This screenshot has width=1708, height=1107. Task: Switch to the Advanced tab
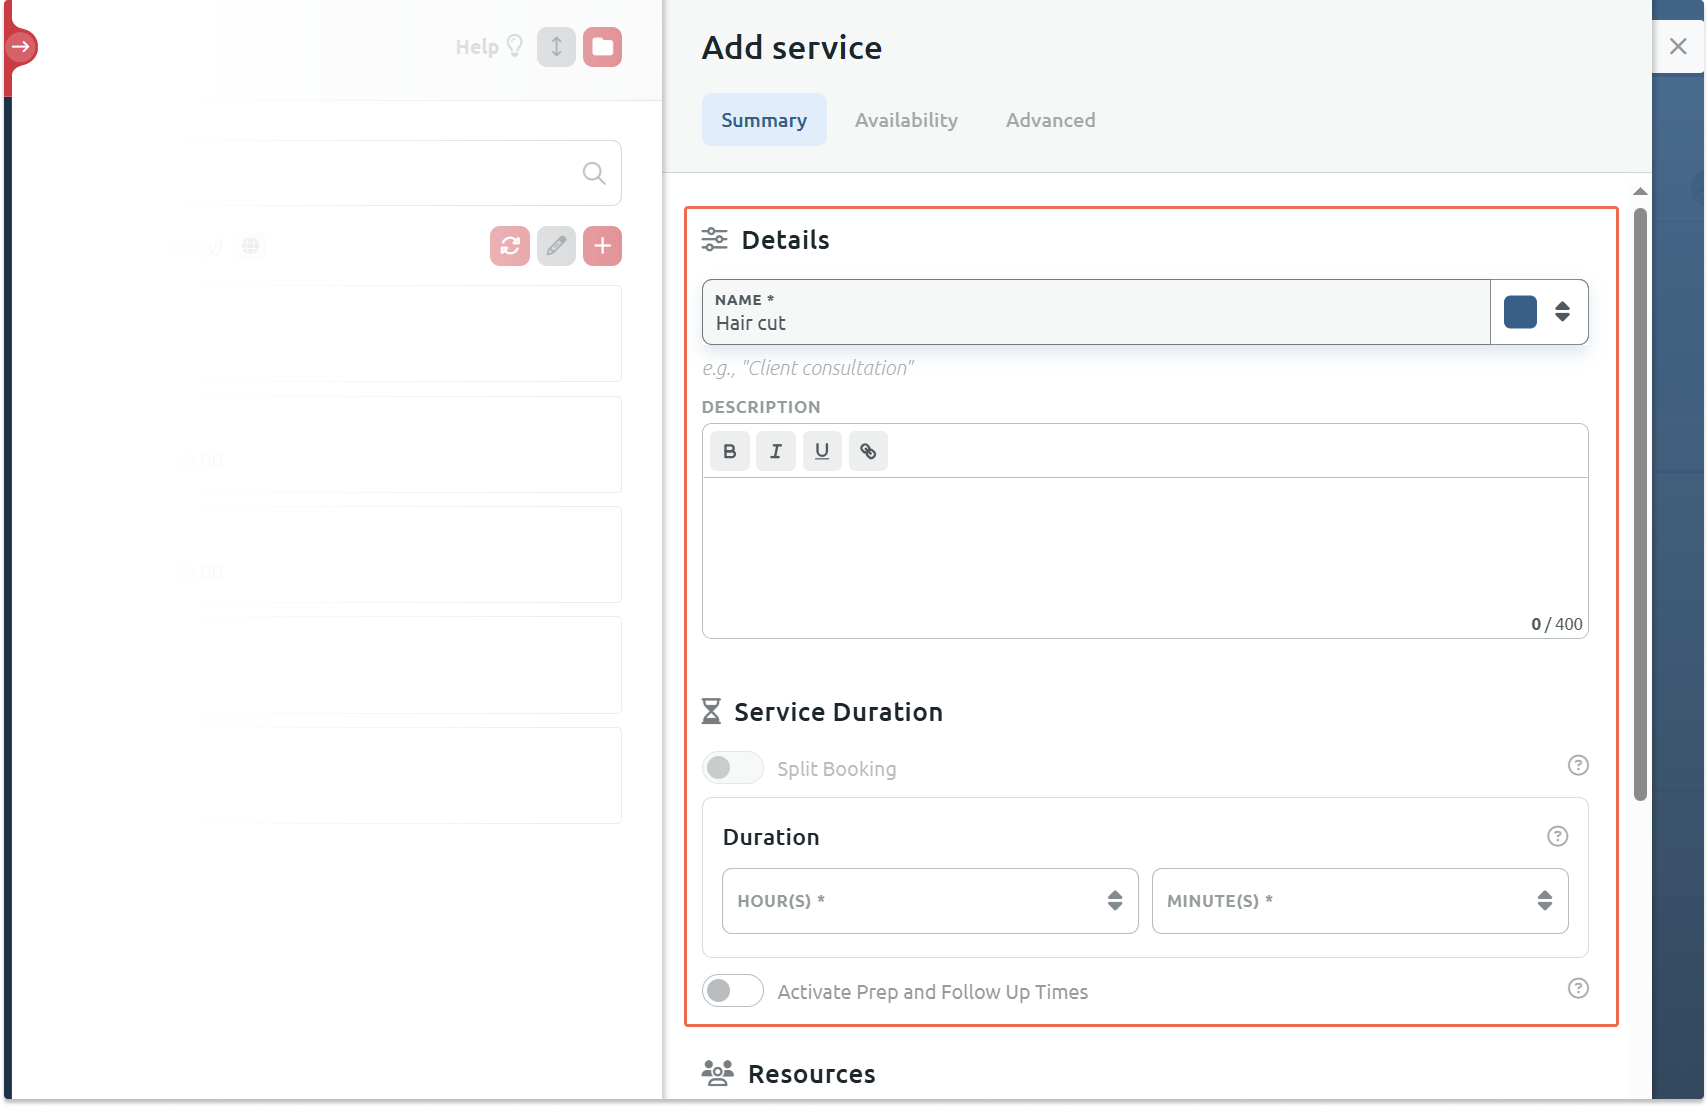pyautogui.click(x=1050, y=120)
